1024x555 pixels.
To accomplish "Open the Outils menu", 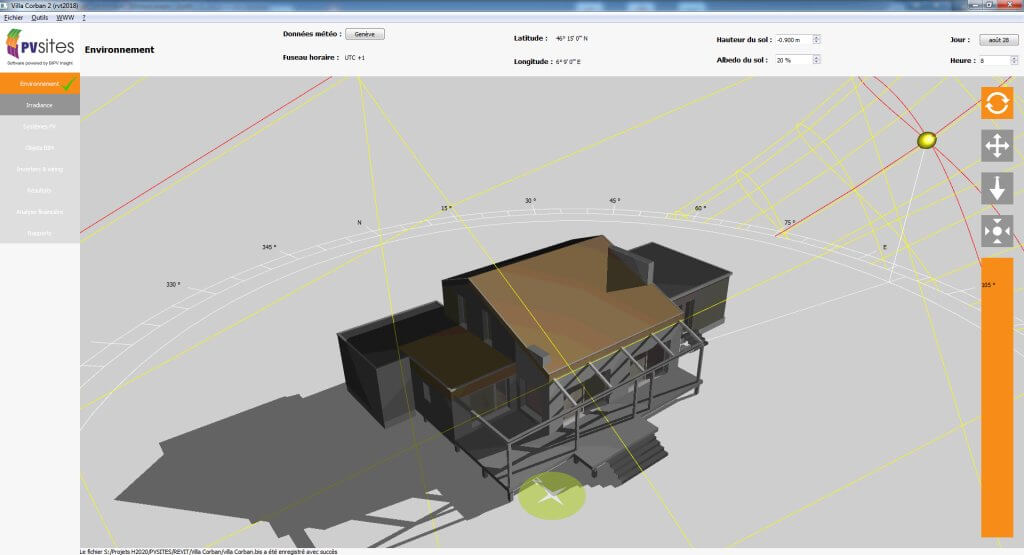I will 40,17.
